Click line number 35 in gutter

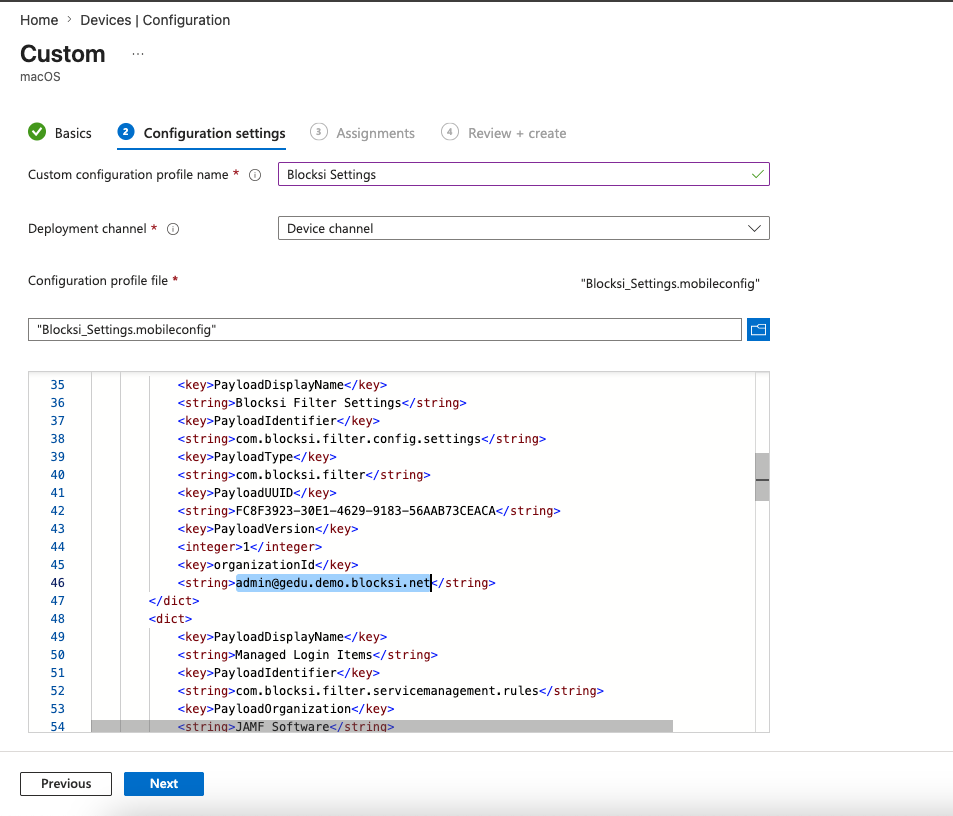pos(58,385)
